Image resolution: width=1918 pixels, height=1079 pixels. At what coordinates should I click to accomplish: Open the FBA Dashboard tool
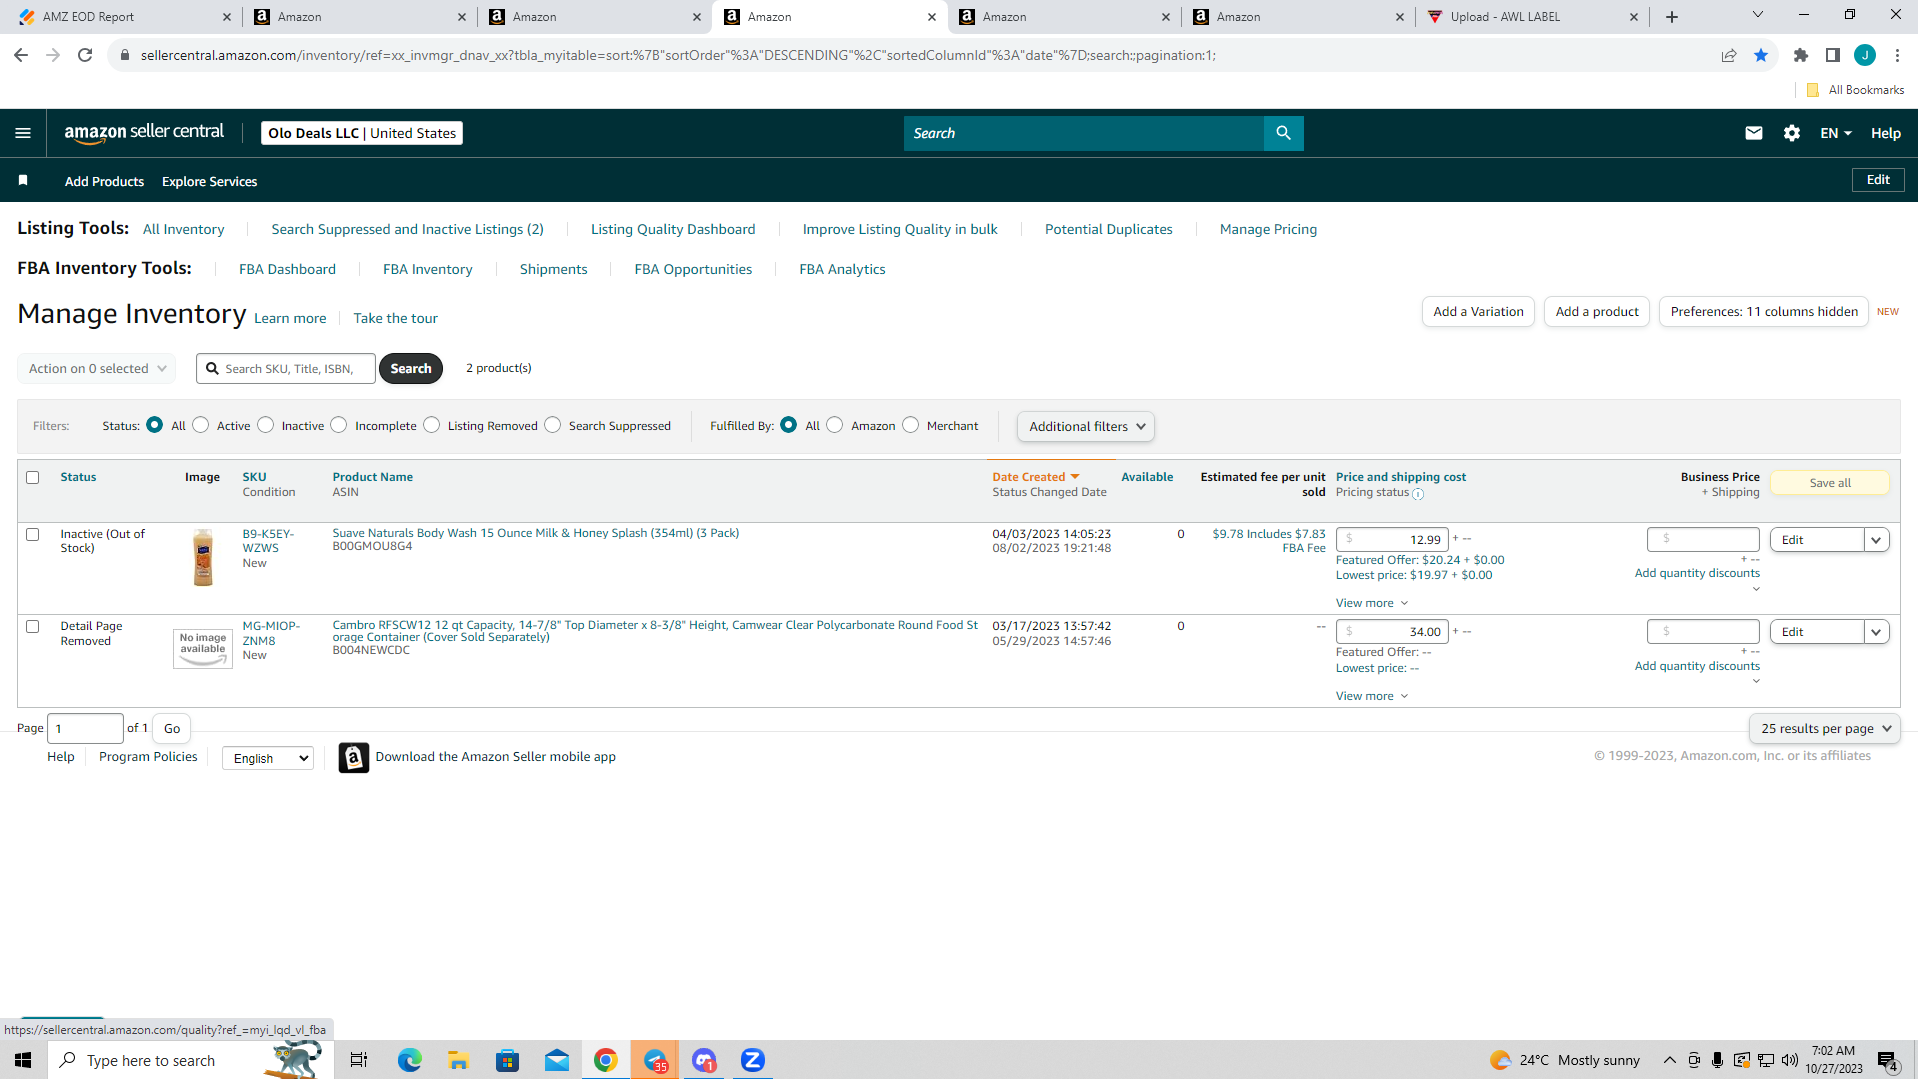click(287, 269)
